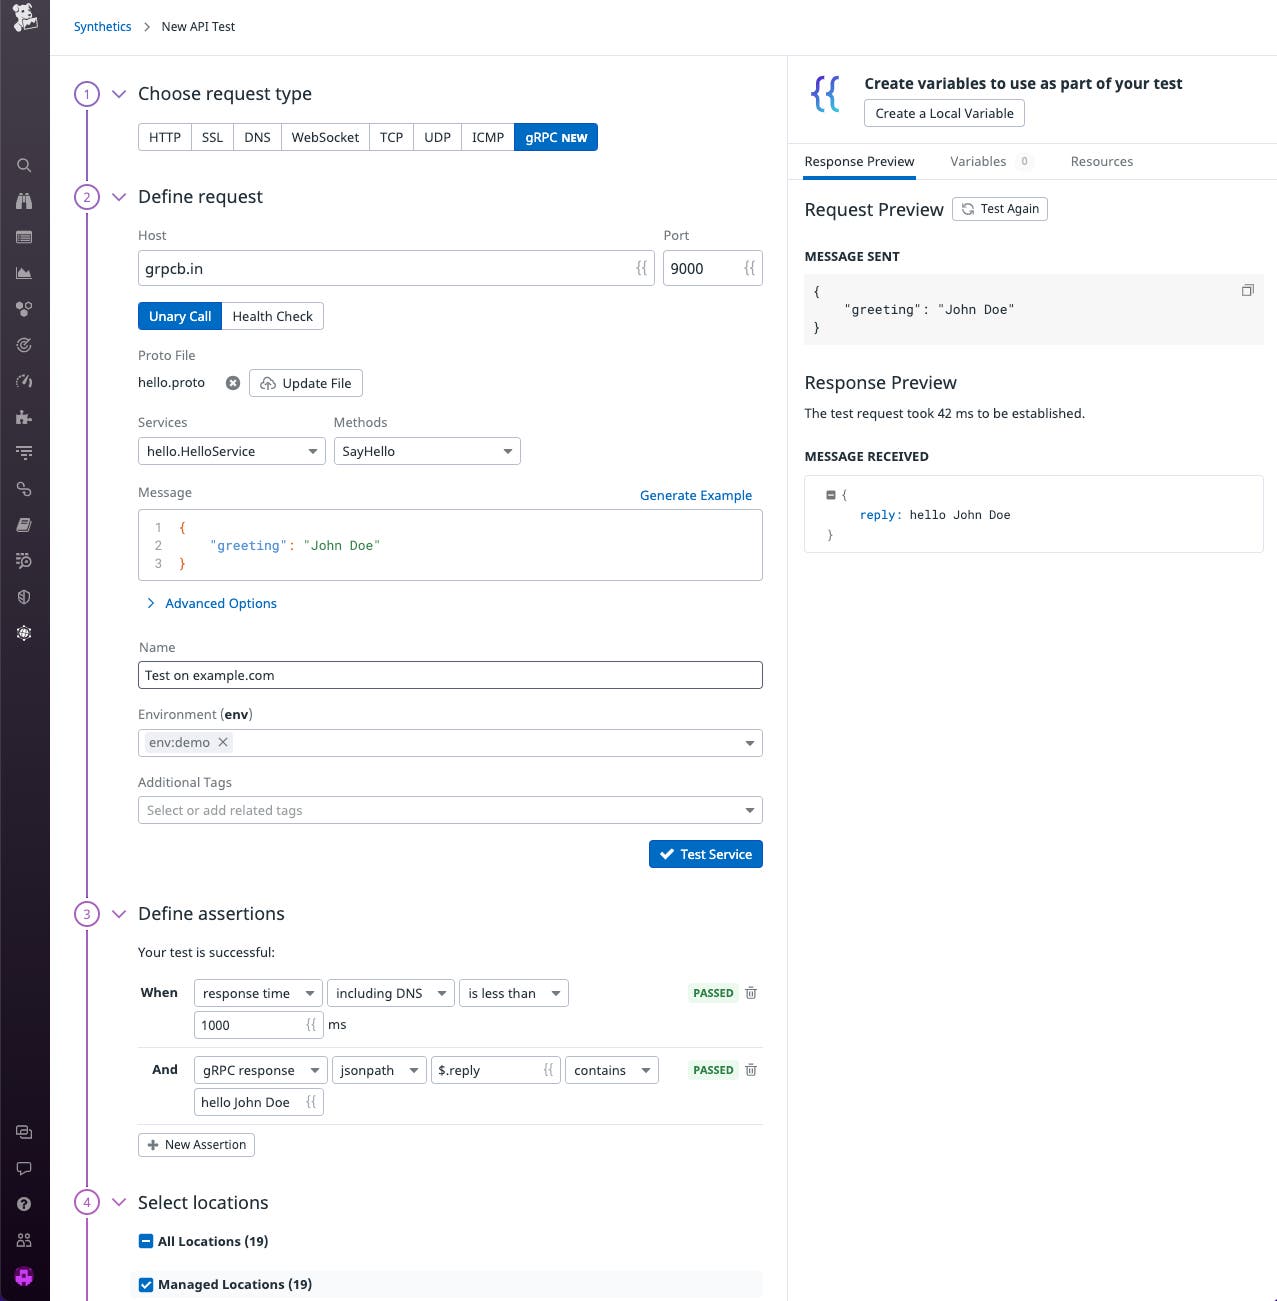The image size is (1277, 1301).
Task: Open the globe icon in the sidebar
Action: click(x=24, y=633)
